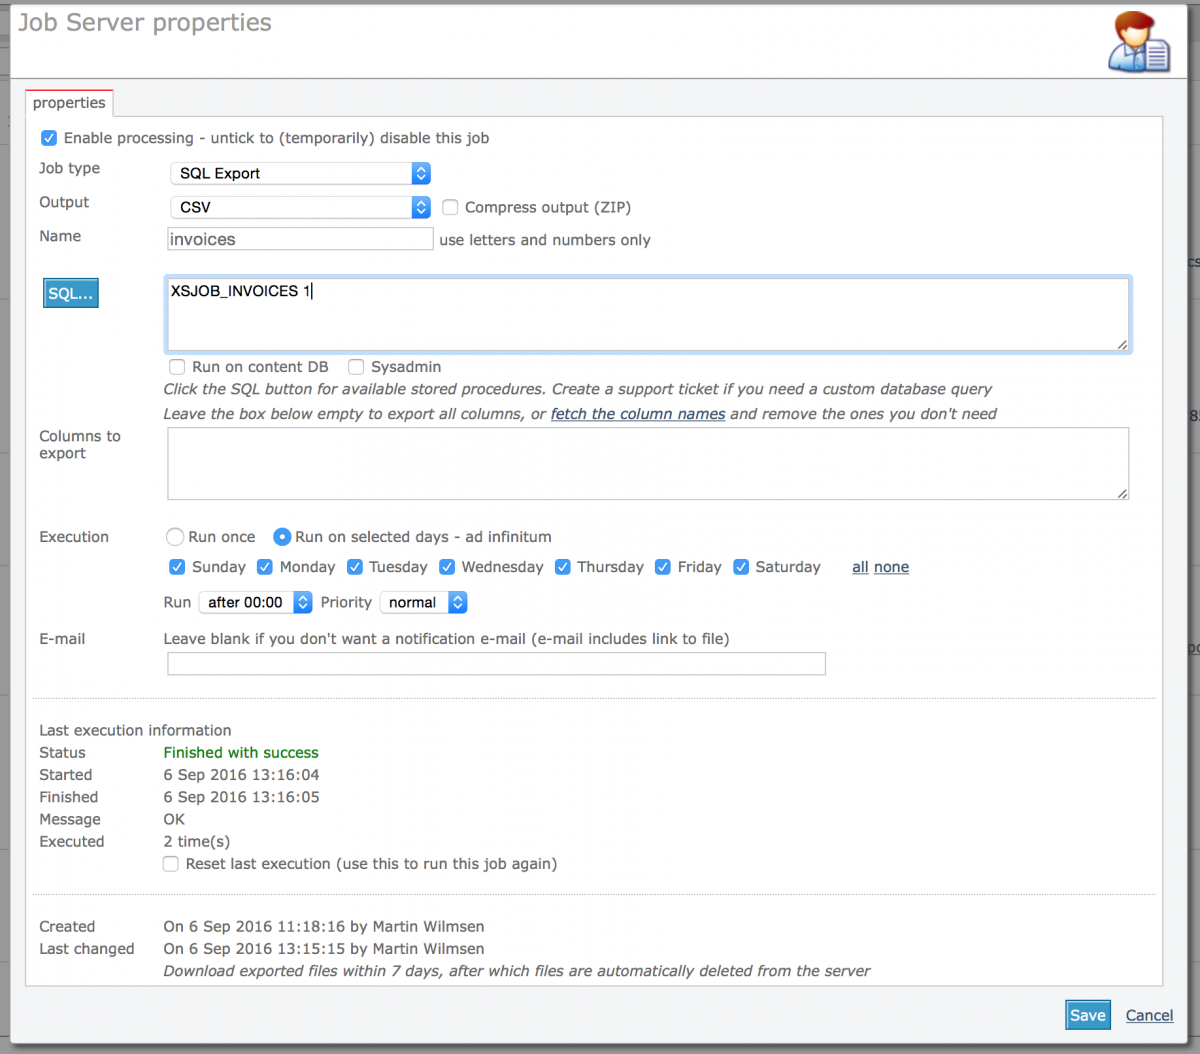Tick the Run on content DB checkbox

click(x=177, y=367)
